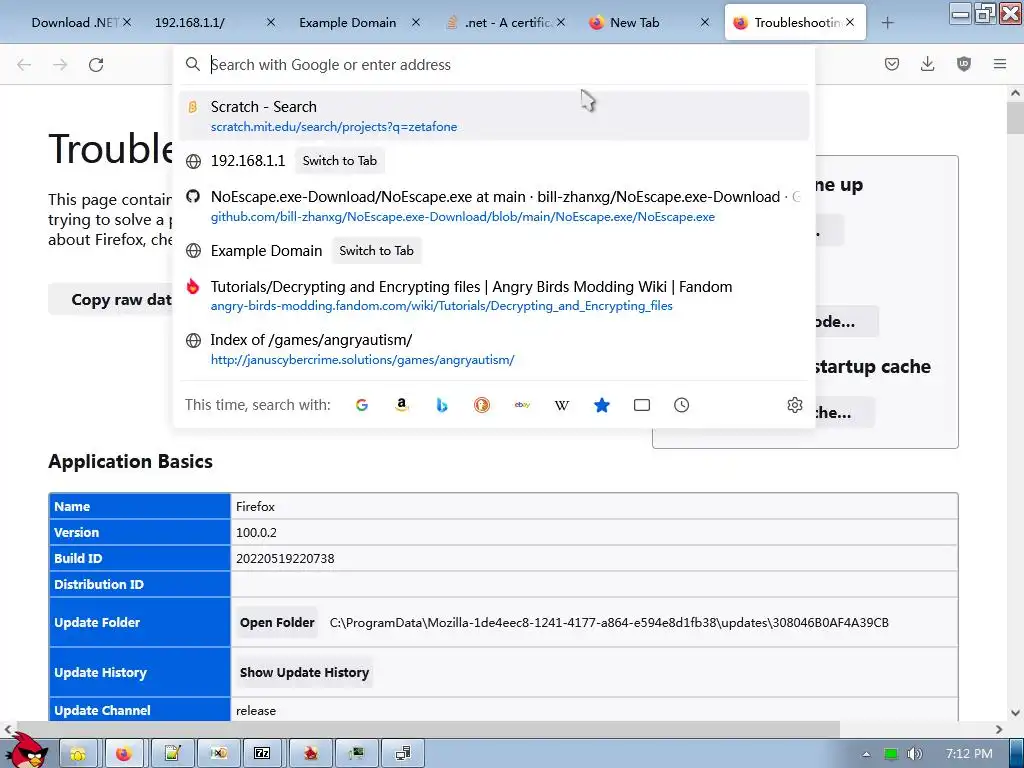Click the horizontal scrollbar right arrow
This screenshot has height=768, width=1024.
click(x=999, y=729)
